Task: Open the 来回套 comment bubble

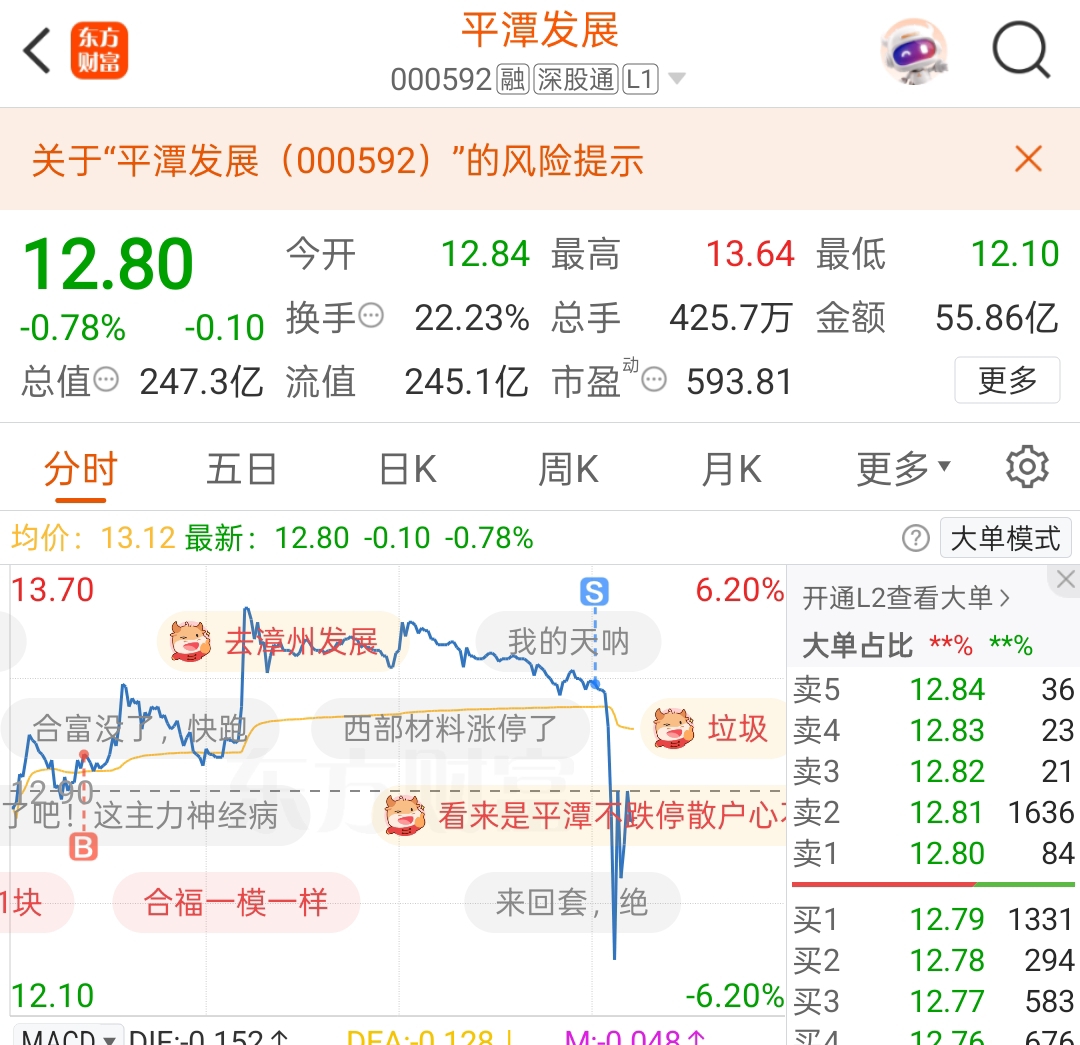Action: 572,902
